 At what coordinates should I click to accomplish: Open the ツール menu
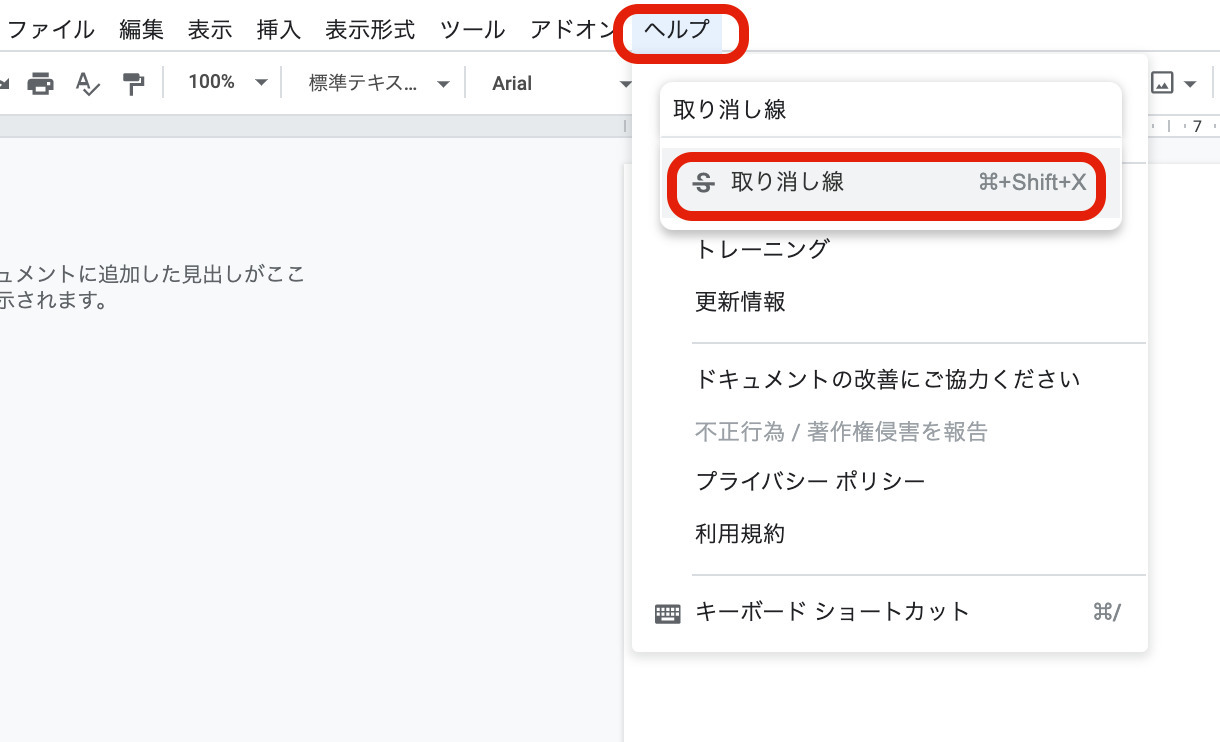tap(473, 30)
